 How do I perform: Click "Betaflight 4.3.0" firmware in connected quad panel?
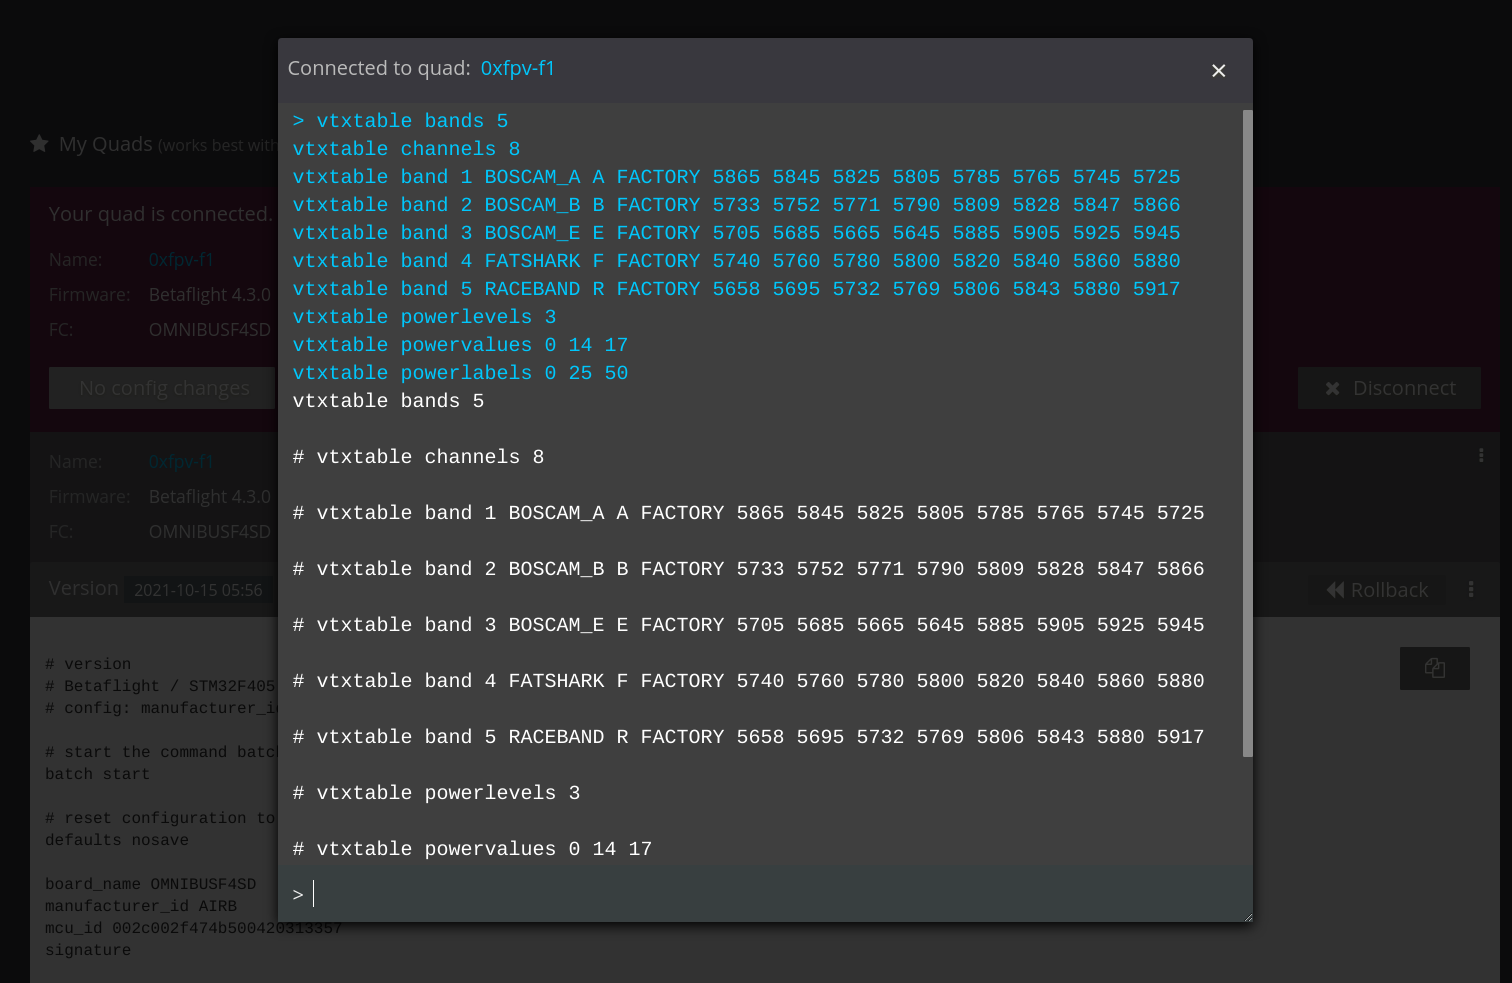(x=209, y=295)
